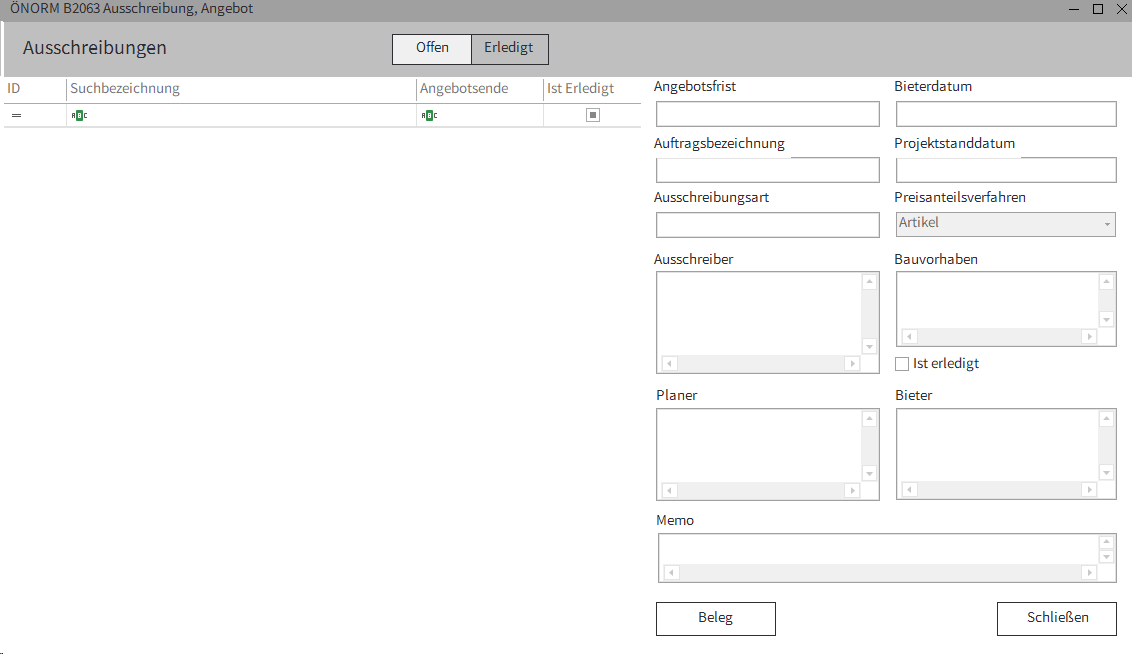Switch to the Offen tab
This screenshot has height=654, width=1132.
(431, 47)
